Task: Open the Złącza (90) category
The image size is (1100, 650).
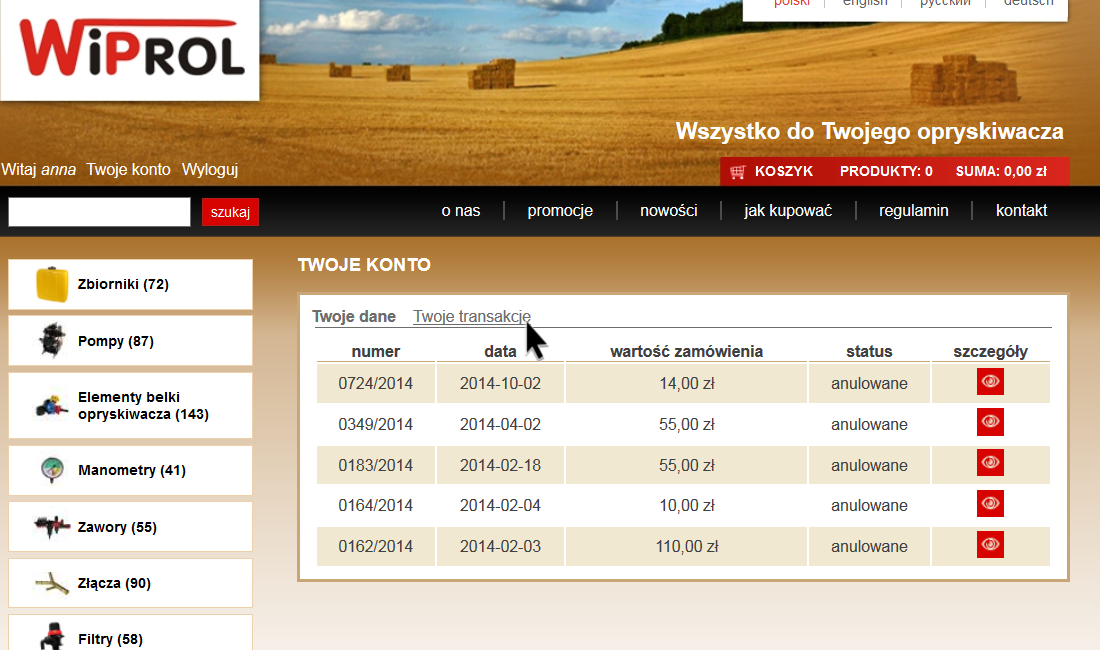Action: [130, 583]
